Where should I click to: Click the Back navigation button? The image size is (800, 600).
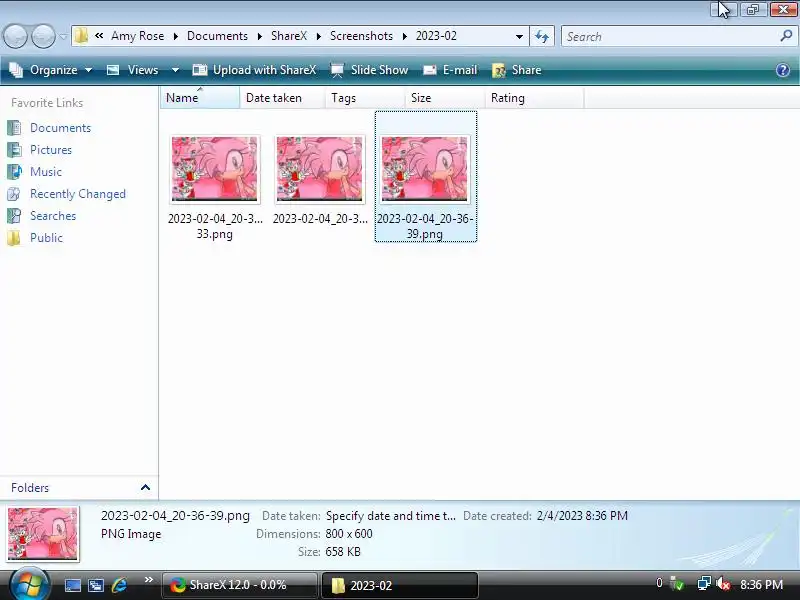15,37
